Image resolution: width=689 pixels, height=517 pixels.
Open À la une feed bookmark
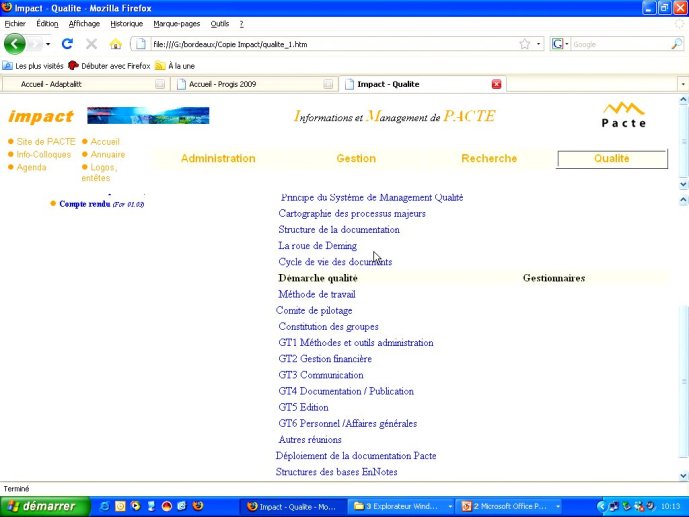(x=175, y=66)
